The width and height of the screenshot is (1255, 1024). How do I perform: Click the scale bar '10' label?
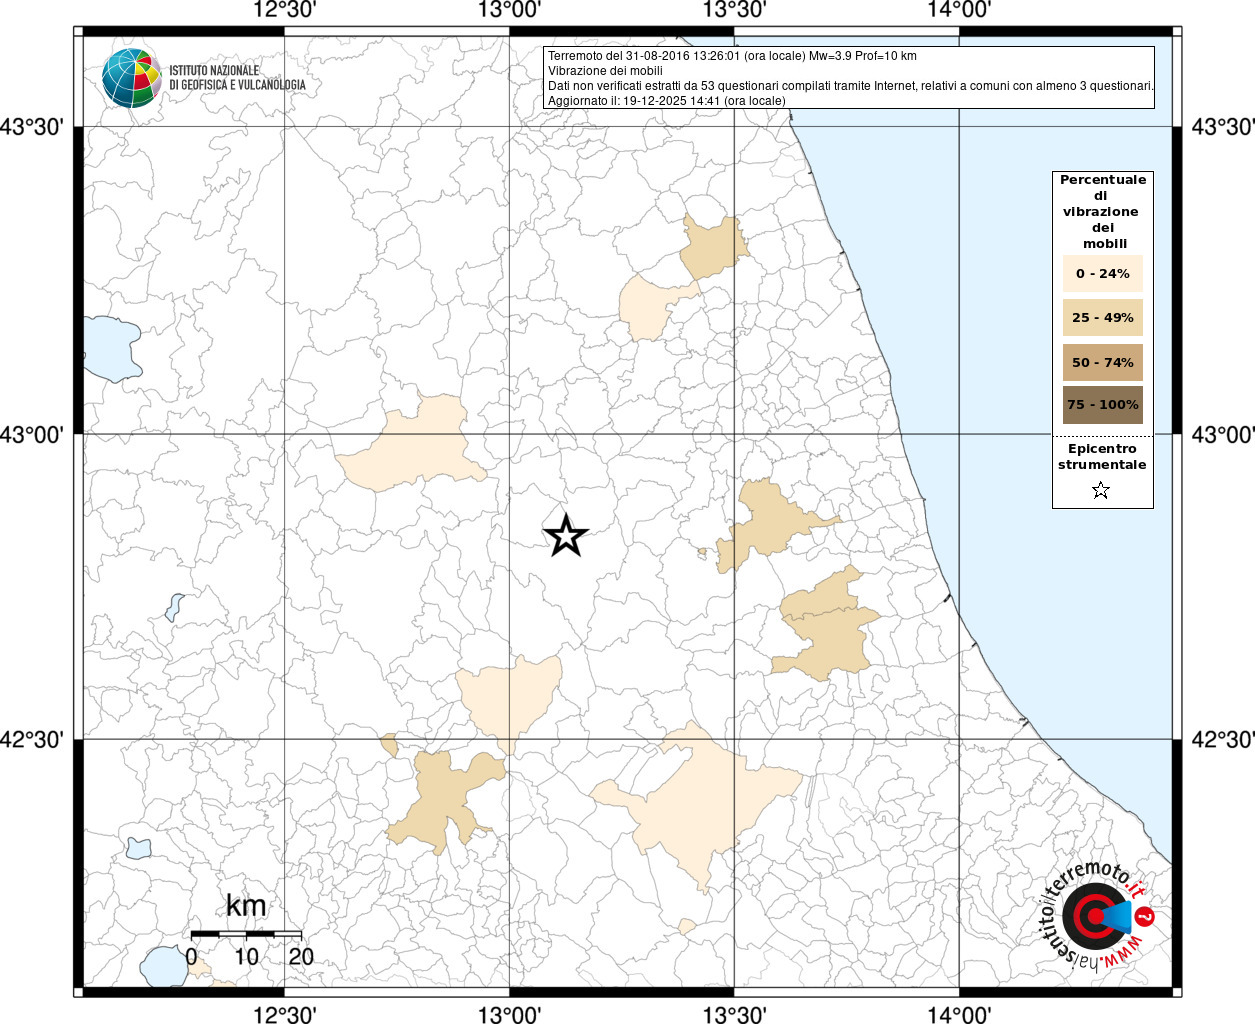(246, 956)
